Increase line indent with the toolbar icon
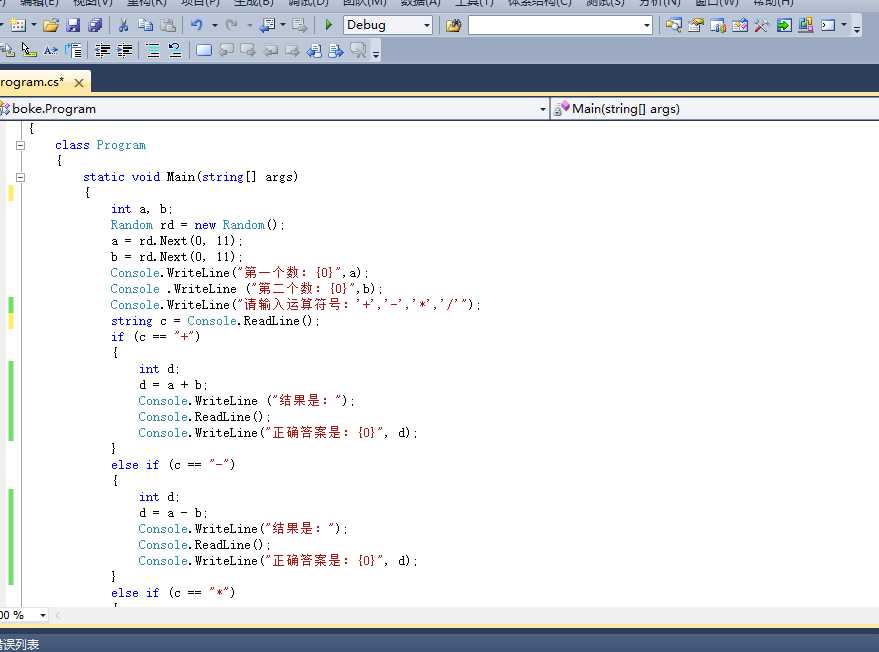The height and width of the screenshot is (652, 879). tap(124, 50)
